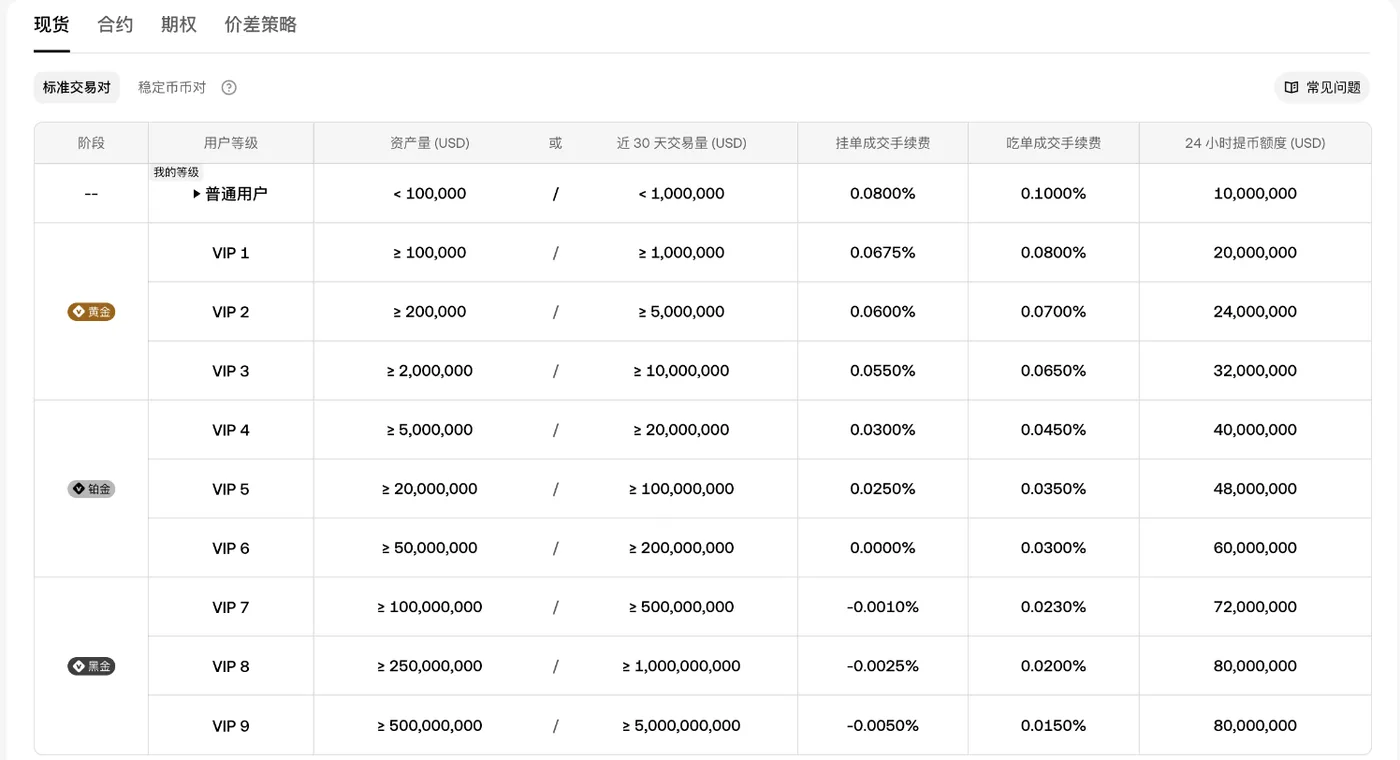
Task: Select the VIP 9 level cell
Action: pos(231,726)
